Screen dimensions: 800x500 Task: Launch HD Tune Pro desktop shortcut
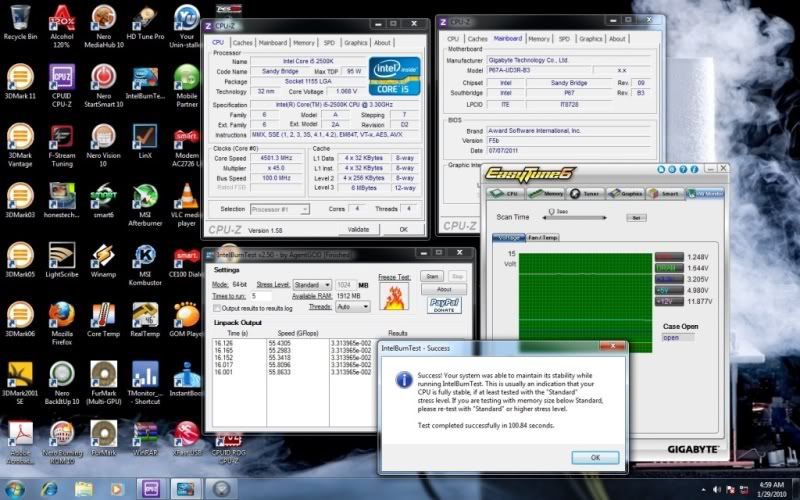click(x=145, y=23)
